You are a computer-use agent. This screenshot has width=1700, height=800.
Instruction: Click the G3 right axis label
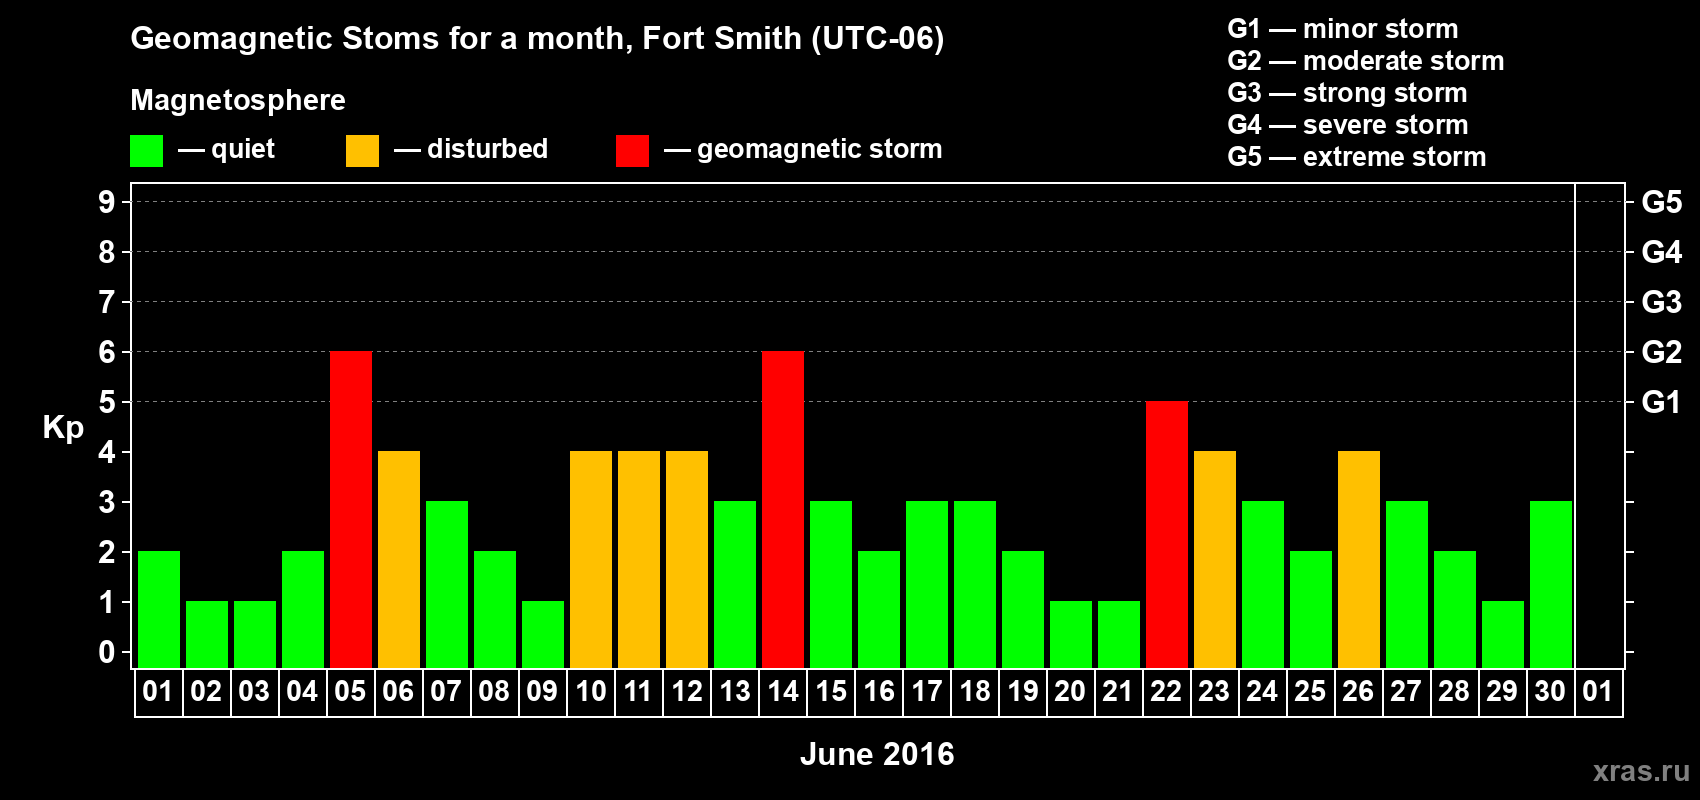tap(1661, 302)
